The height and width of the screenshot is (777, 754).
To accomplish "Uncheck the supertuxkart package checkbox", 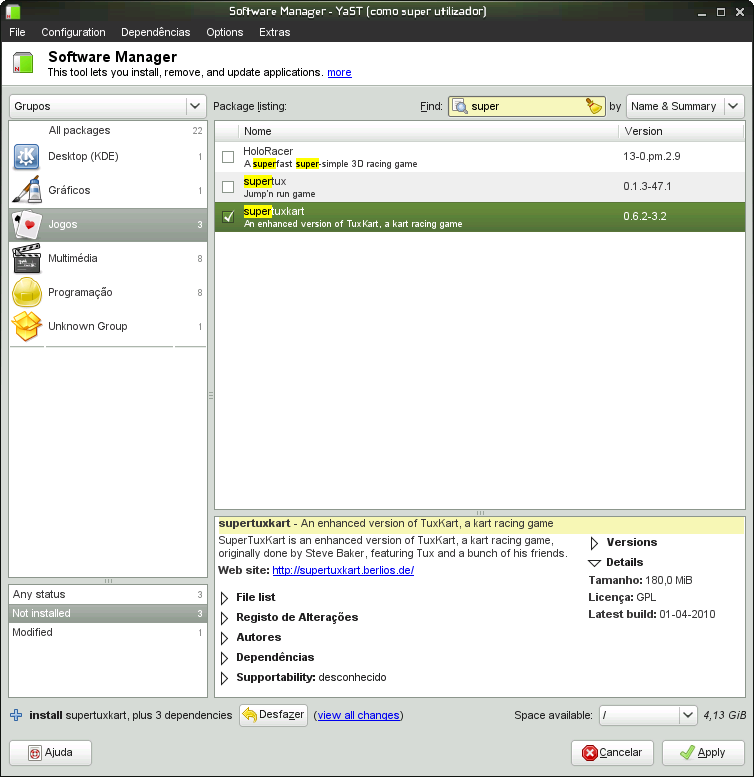I will [x=228, y=217].
